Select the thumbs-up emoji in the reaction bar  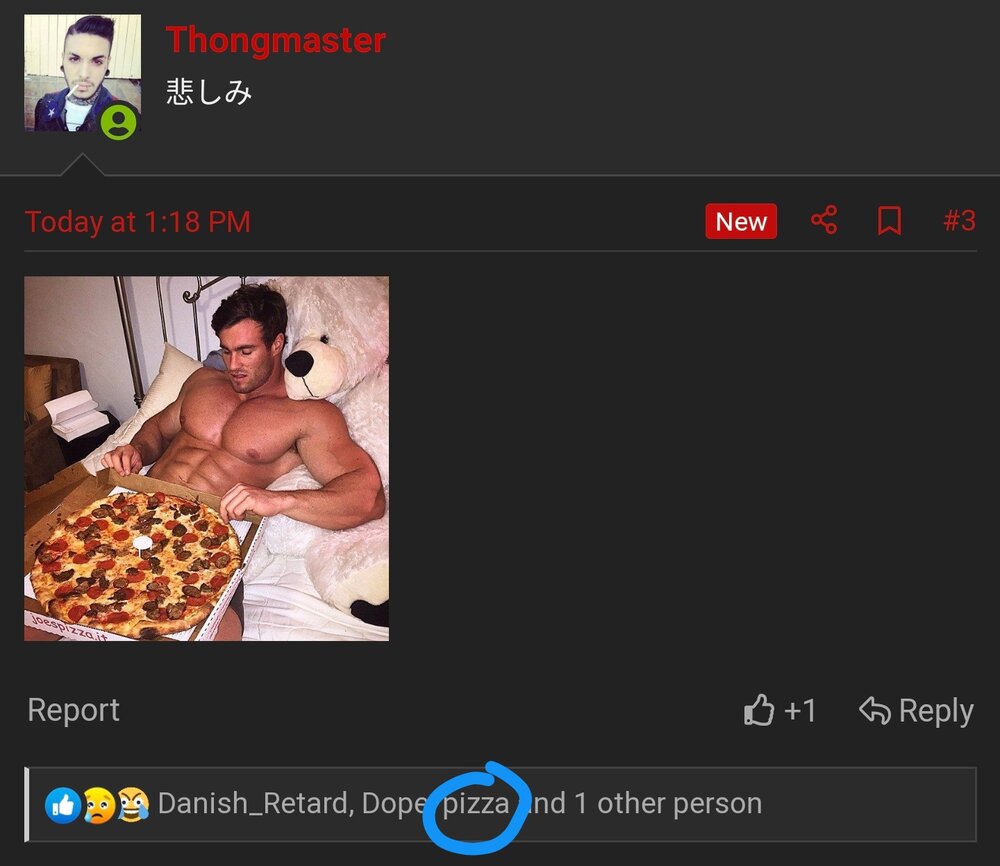(x=62, y=802)
